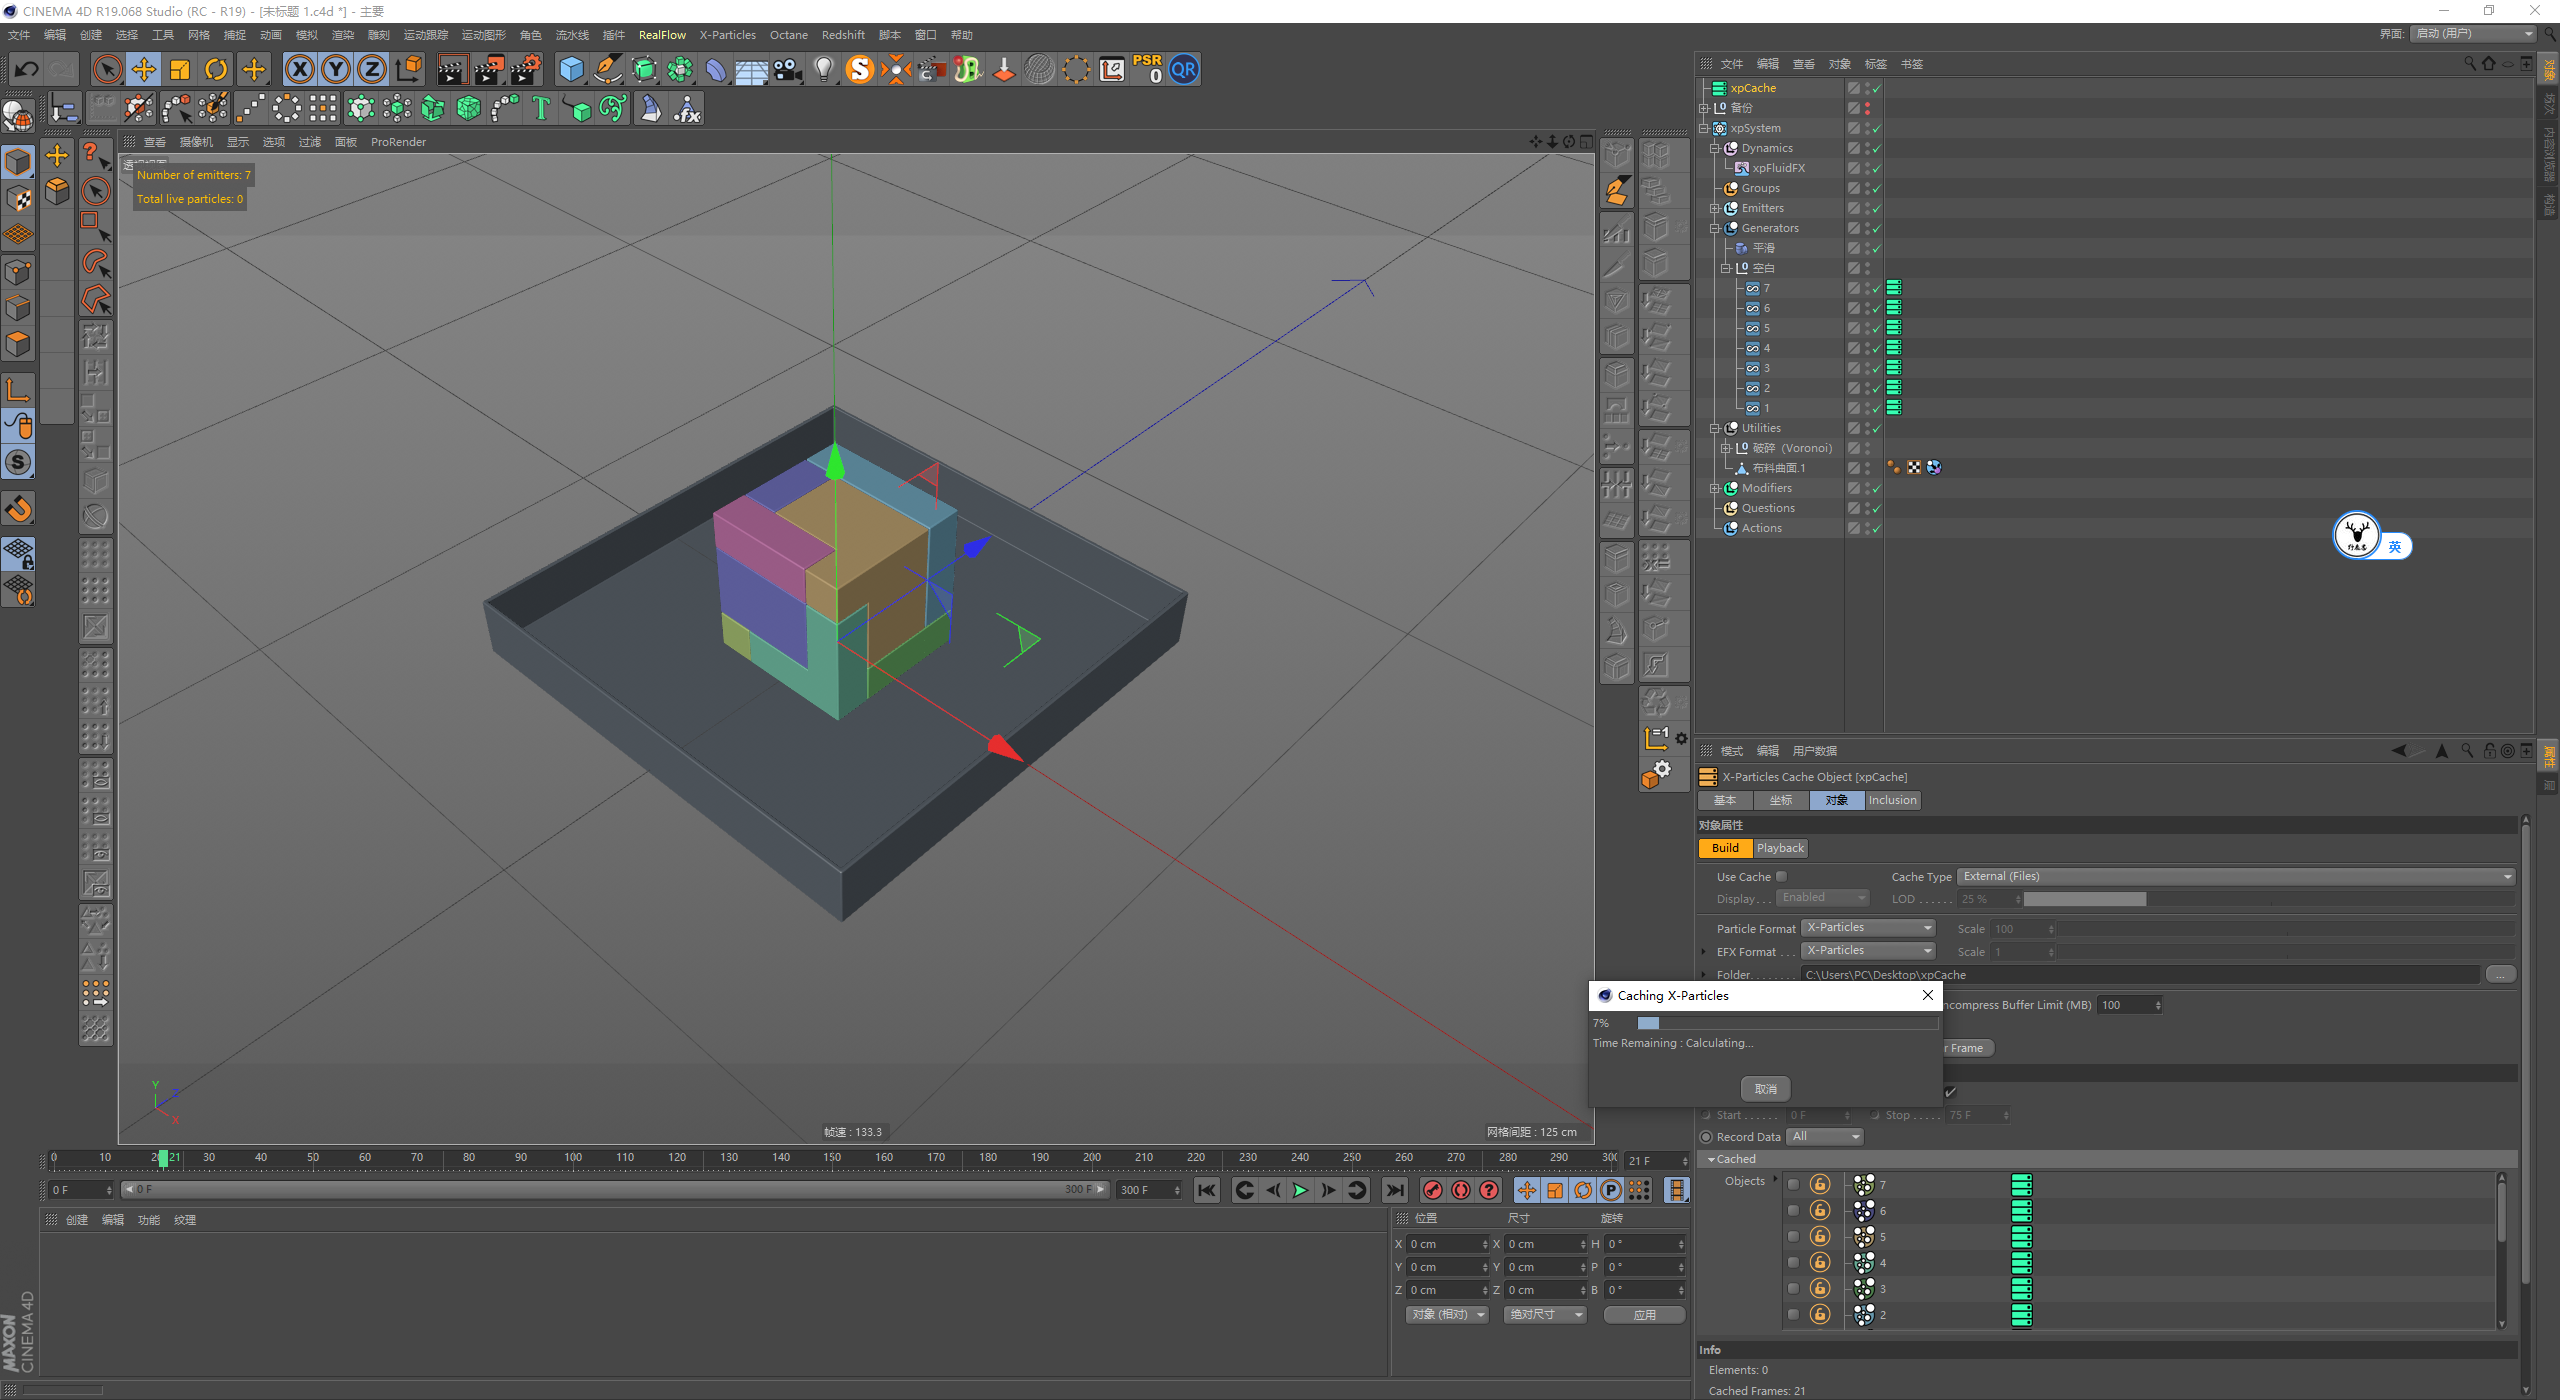
Task: Add a Cube primitive object
Action: pos(571,70)
